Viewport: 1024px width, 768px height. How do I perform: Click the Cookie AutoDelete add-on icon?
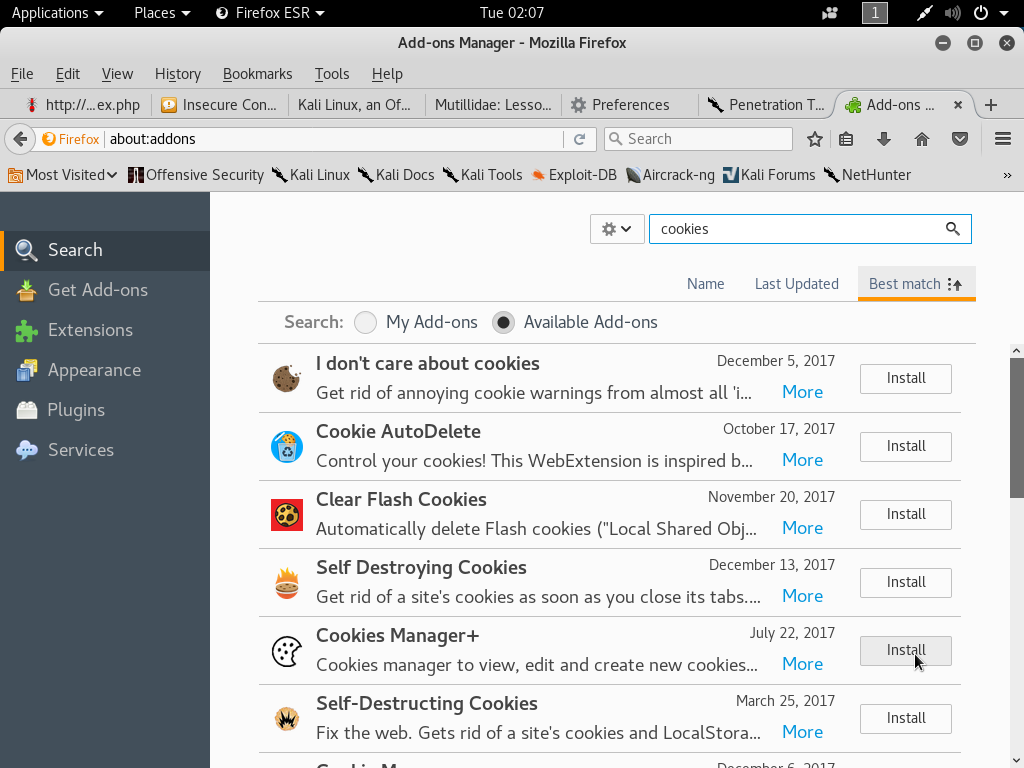tap(287, 446)
